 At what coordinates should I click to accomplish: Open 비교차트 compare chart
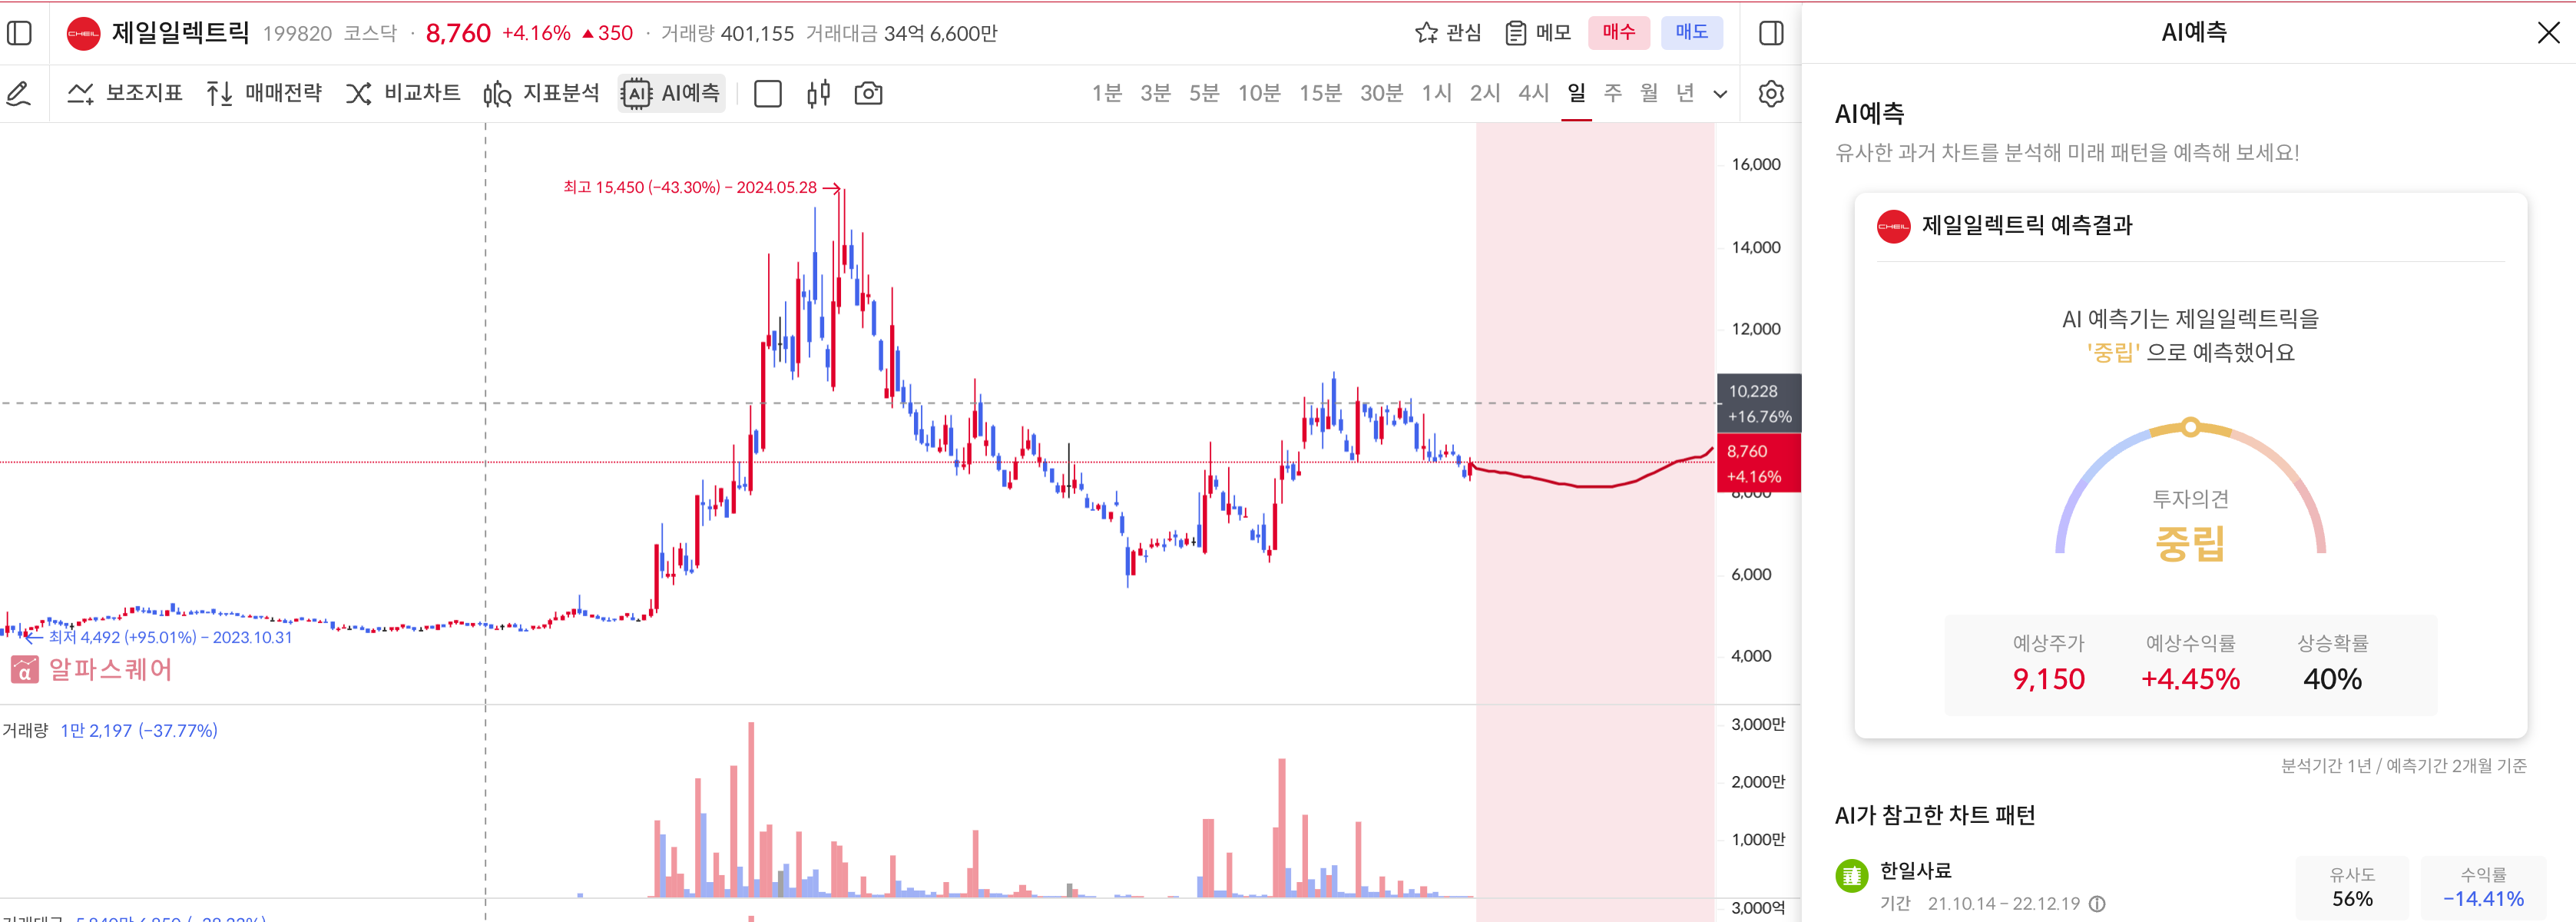coord(403,93)
